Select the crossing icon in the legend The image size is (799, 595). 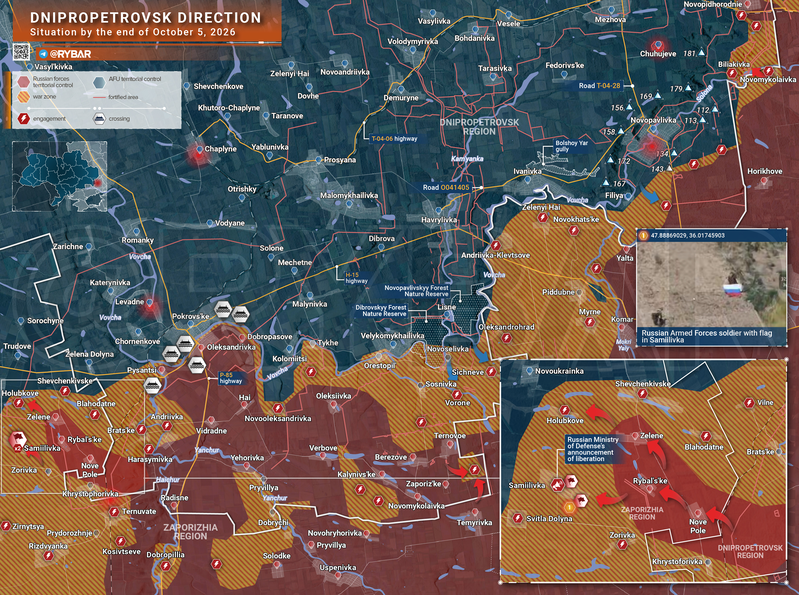click(x=99, y=119)
